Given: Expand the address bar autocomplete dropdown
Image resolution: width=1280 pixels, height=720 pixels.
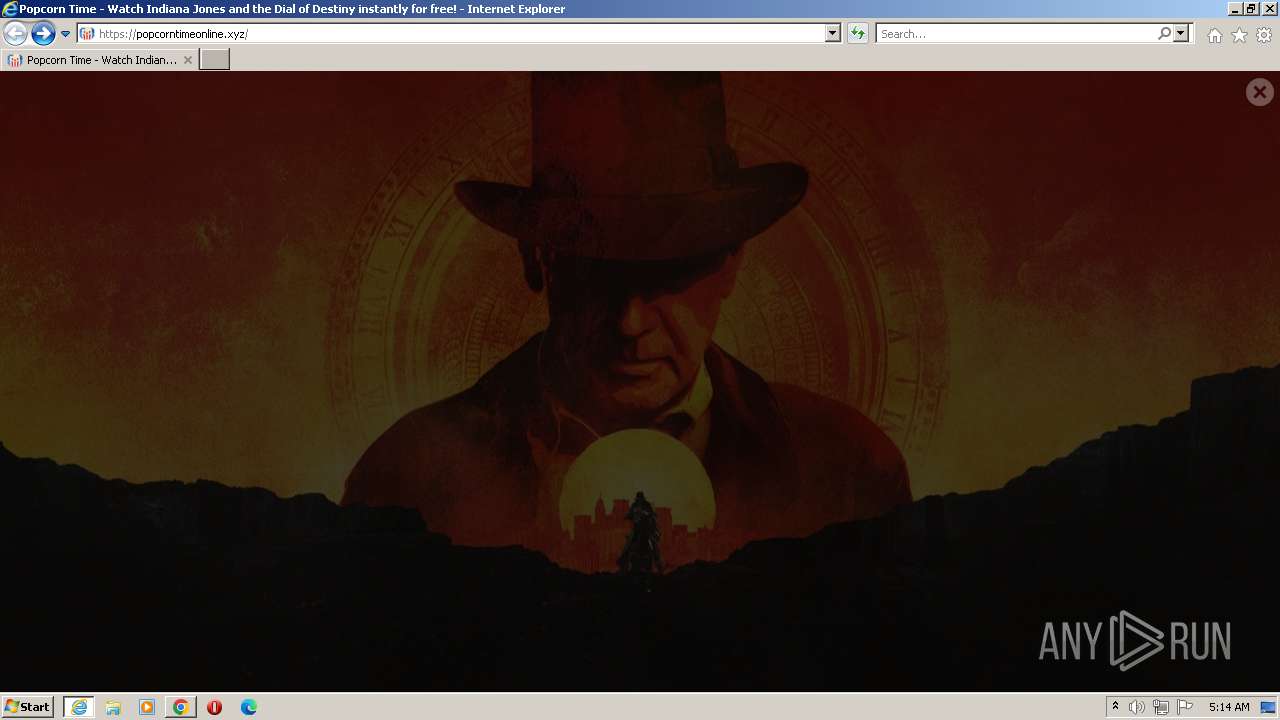Looking at the screenshot, I should tap(833, 33).
